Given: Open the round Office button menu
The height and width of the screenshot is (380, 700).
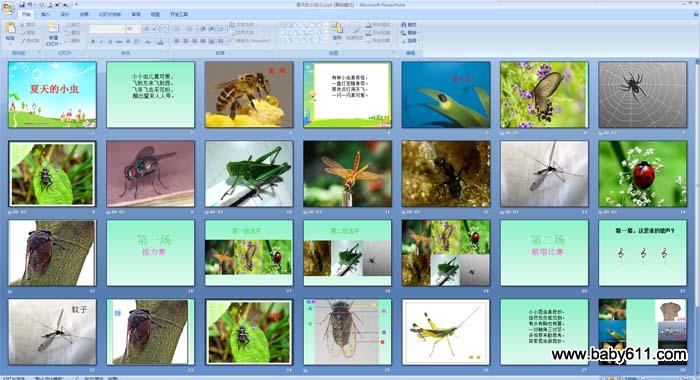Looking at the screenshot, I should tap(8, 8).
